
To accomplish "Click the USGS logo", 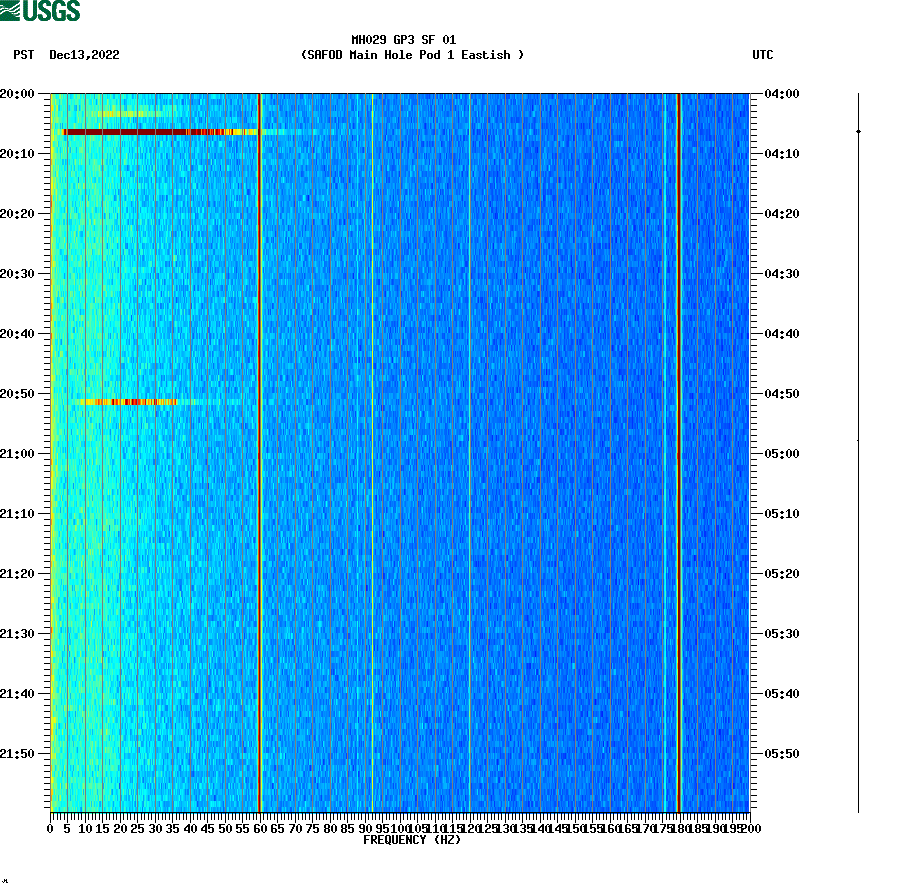I will tap(40, 10).
